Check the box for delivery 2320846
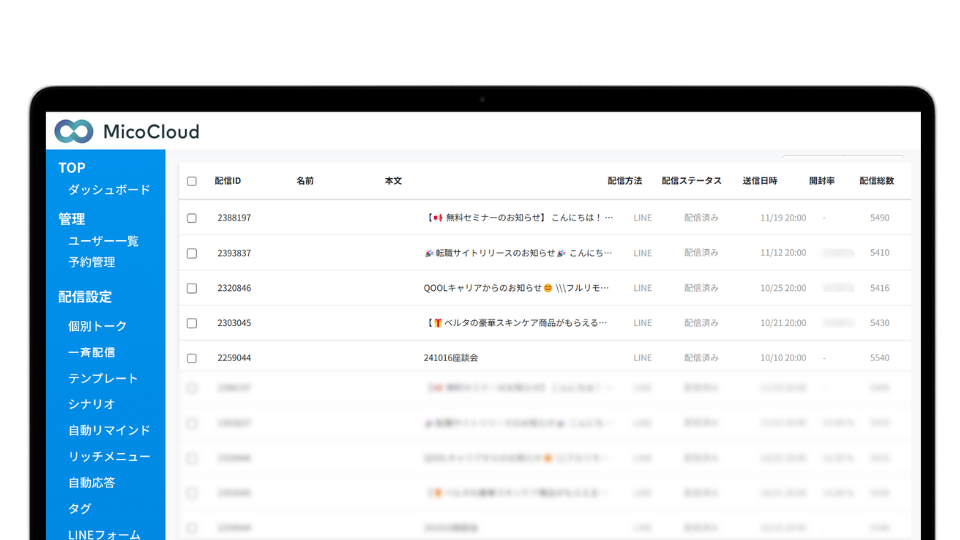The height and width of the screenshot is (540, 960). click(x=192, y=288)
